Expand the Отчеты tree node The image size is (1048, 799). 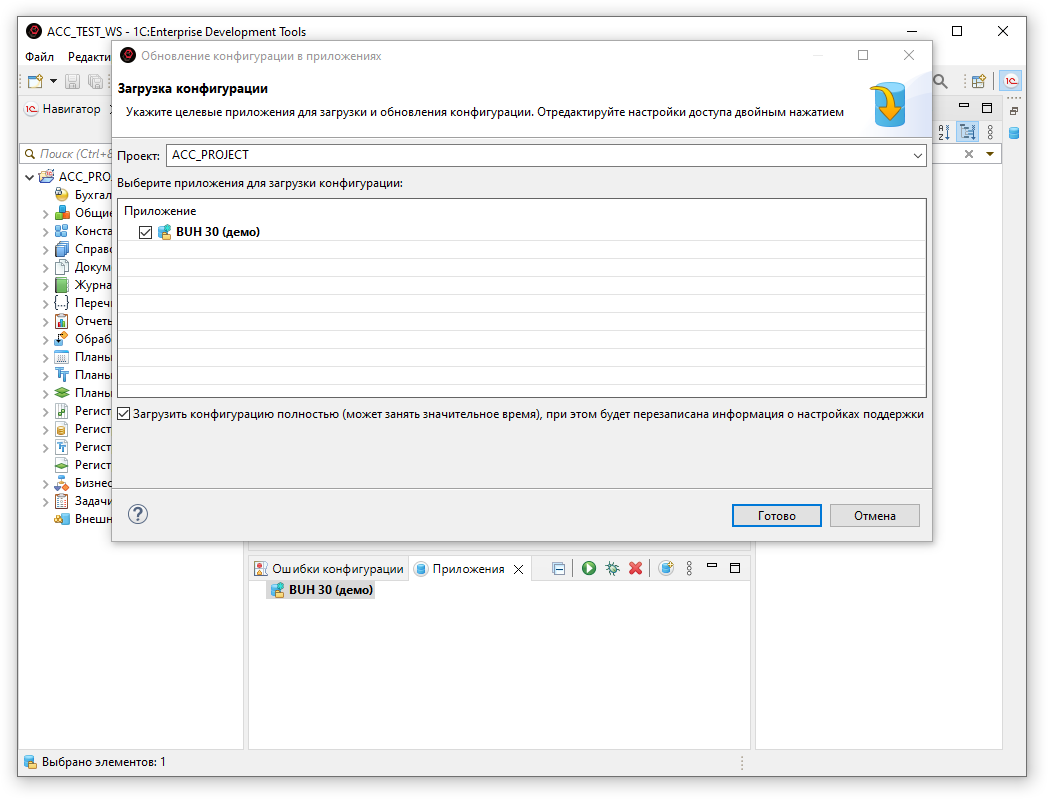[45, 322]
